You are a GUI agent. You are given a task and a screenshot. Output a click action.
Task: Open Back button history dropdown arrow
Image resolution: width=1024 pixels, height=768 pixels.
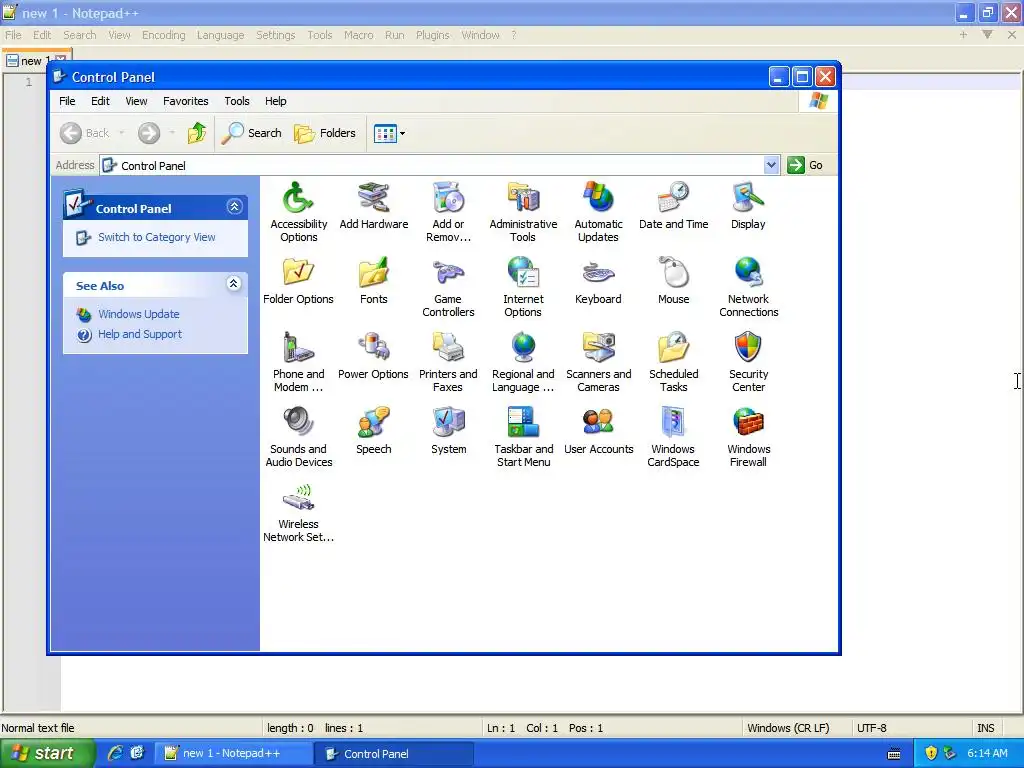click(x=121, y=133)
